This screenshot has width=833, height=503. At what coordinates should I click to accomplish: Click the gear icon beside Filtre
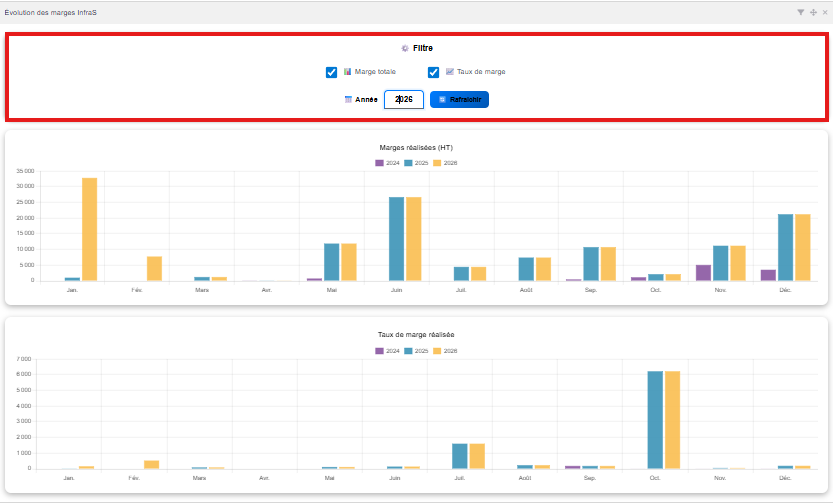coord(405,48)
